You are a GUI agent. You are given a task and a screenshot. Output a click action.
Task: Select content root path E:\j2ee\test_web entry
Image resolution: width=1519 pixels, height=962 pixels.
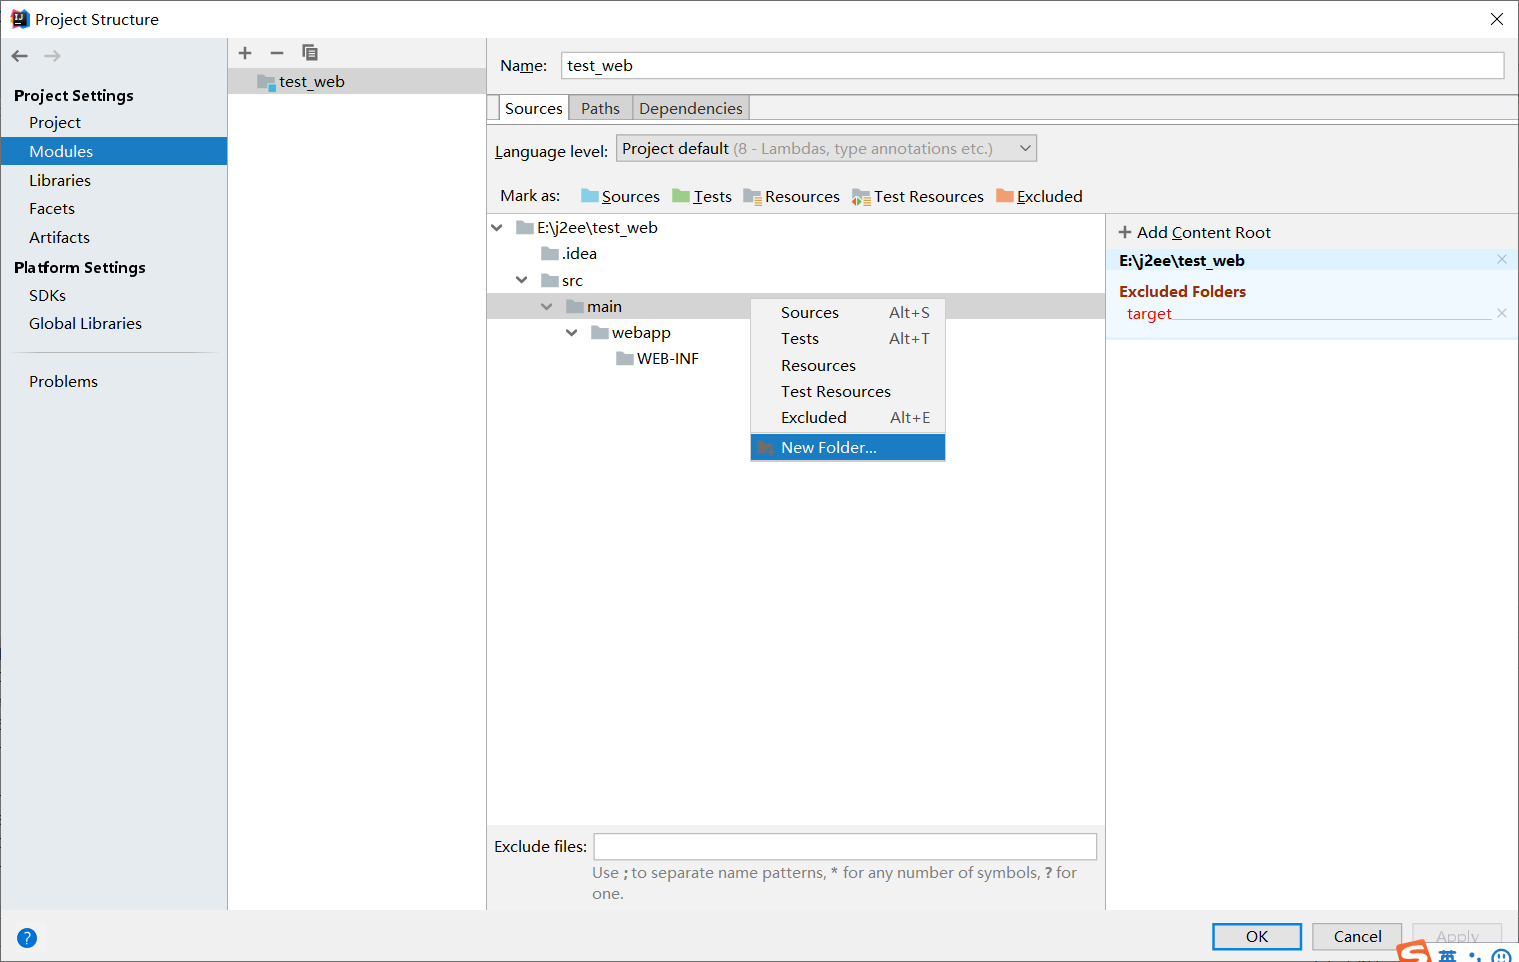1182,261
